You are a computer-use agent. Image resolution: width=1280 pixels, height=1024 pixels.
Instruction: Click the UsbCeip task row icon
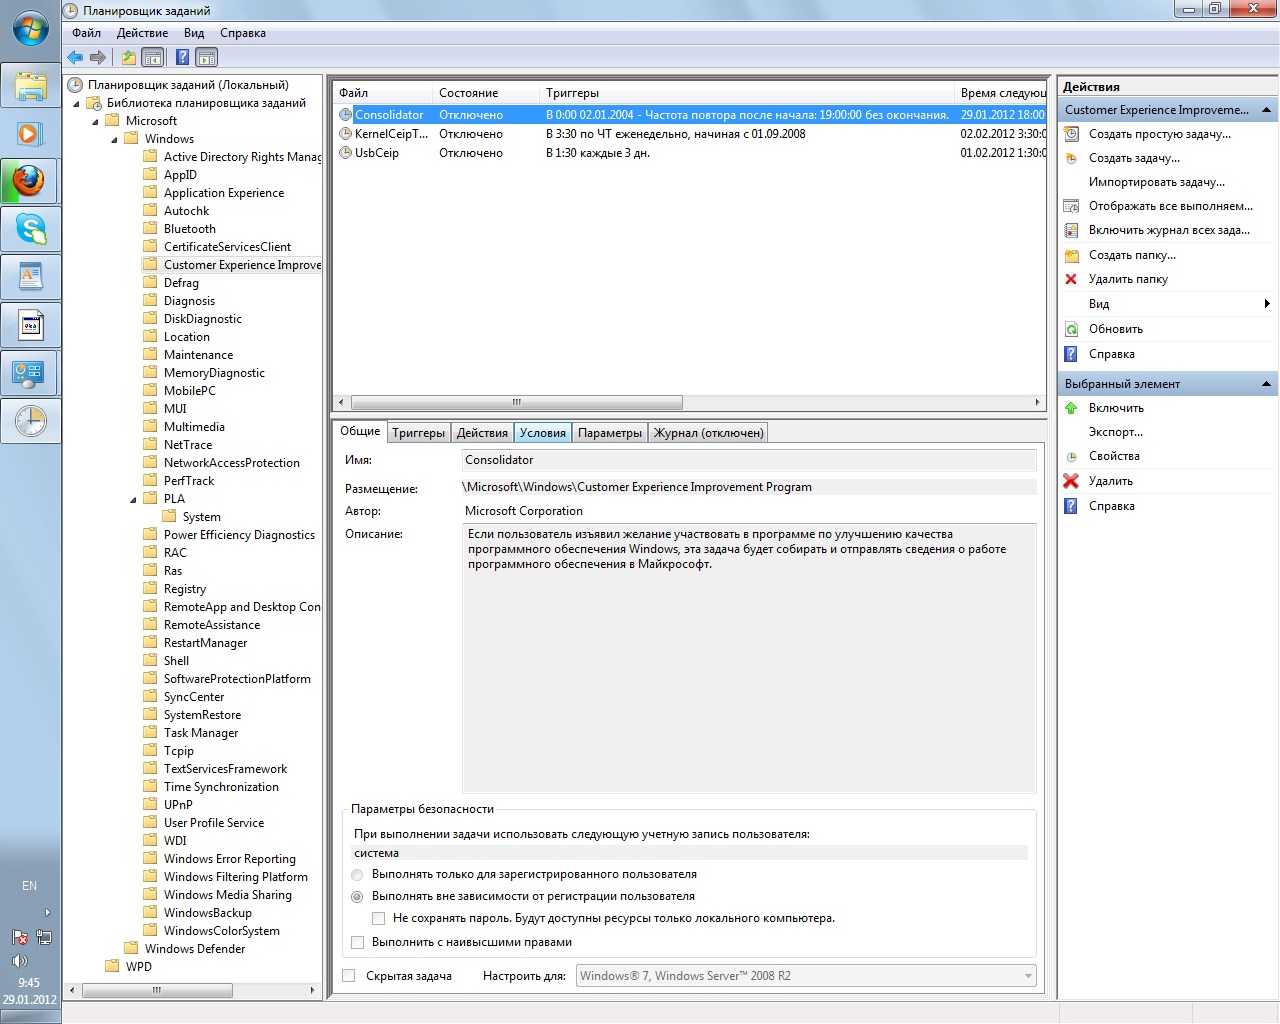click(345, 153)
